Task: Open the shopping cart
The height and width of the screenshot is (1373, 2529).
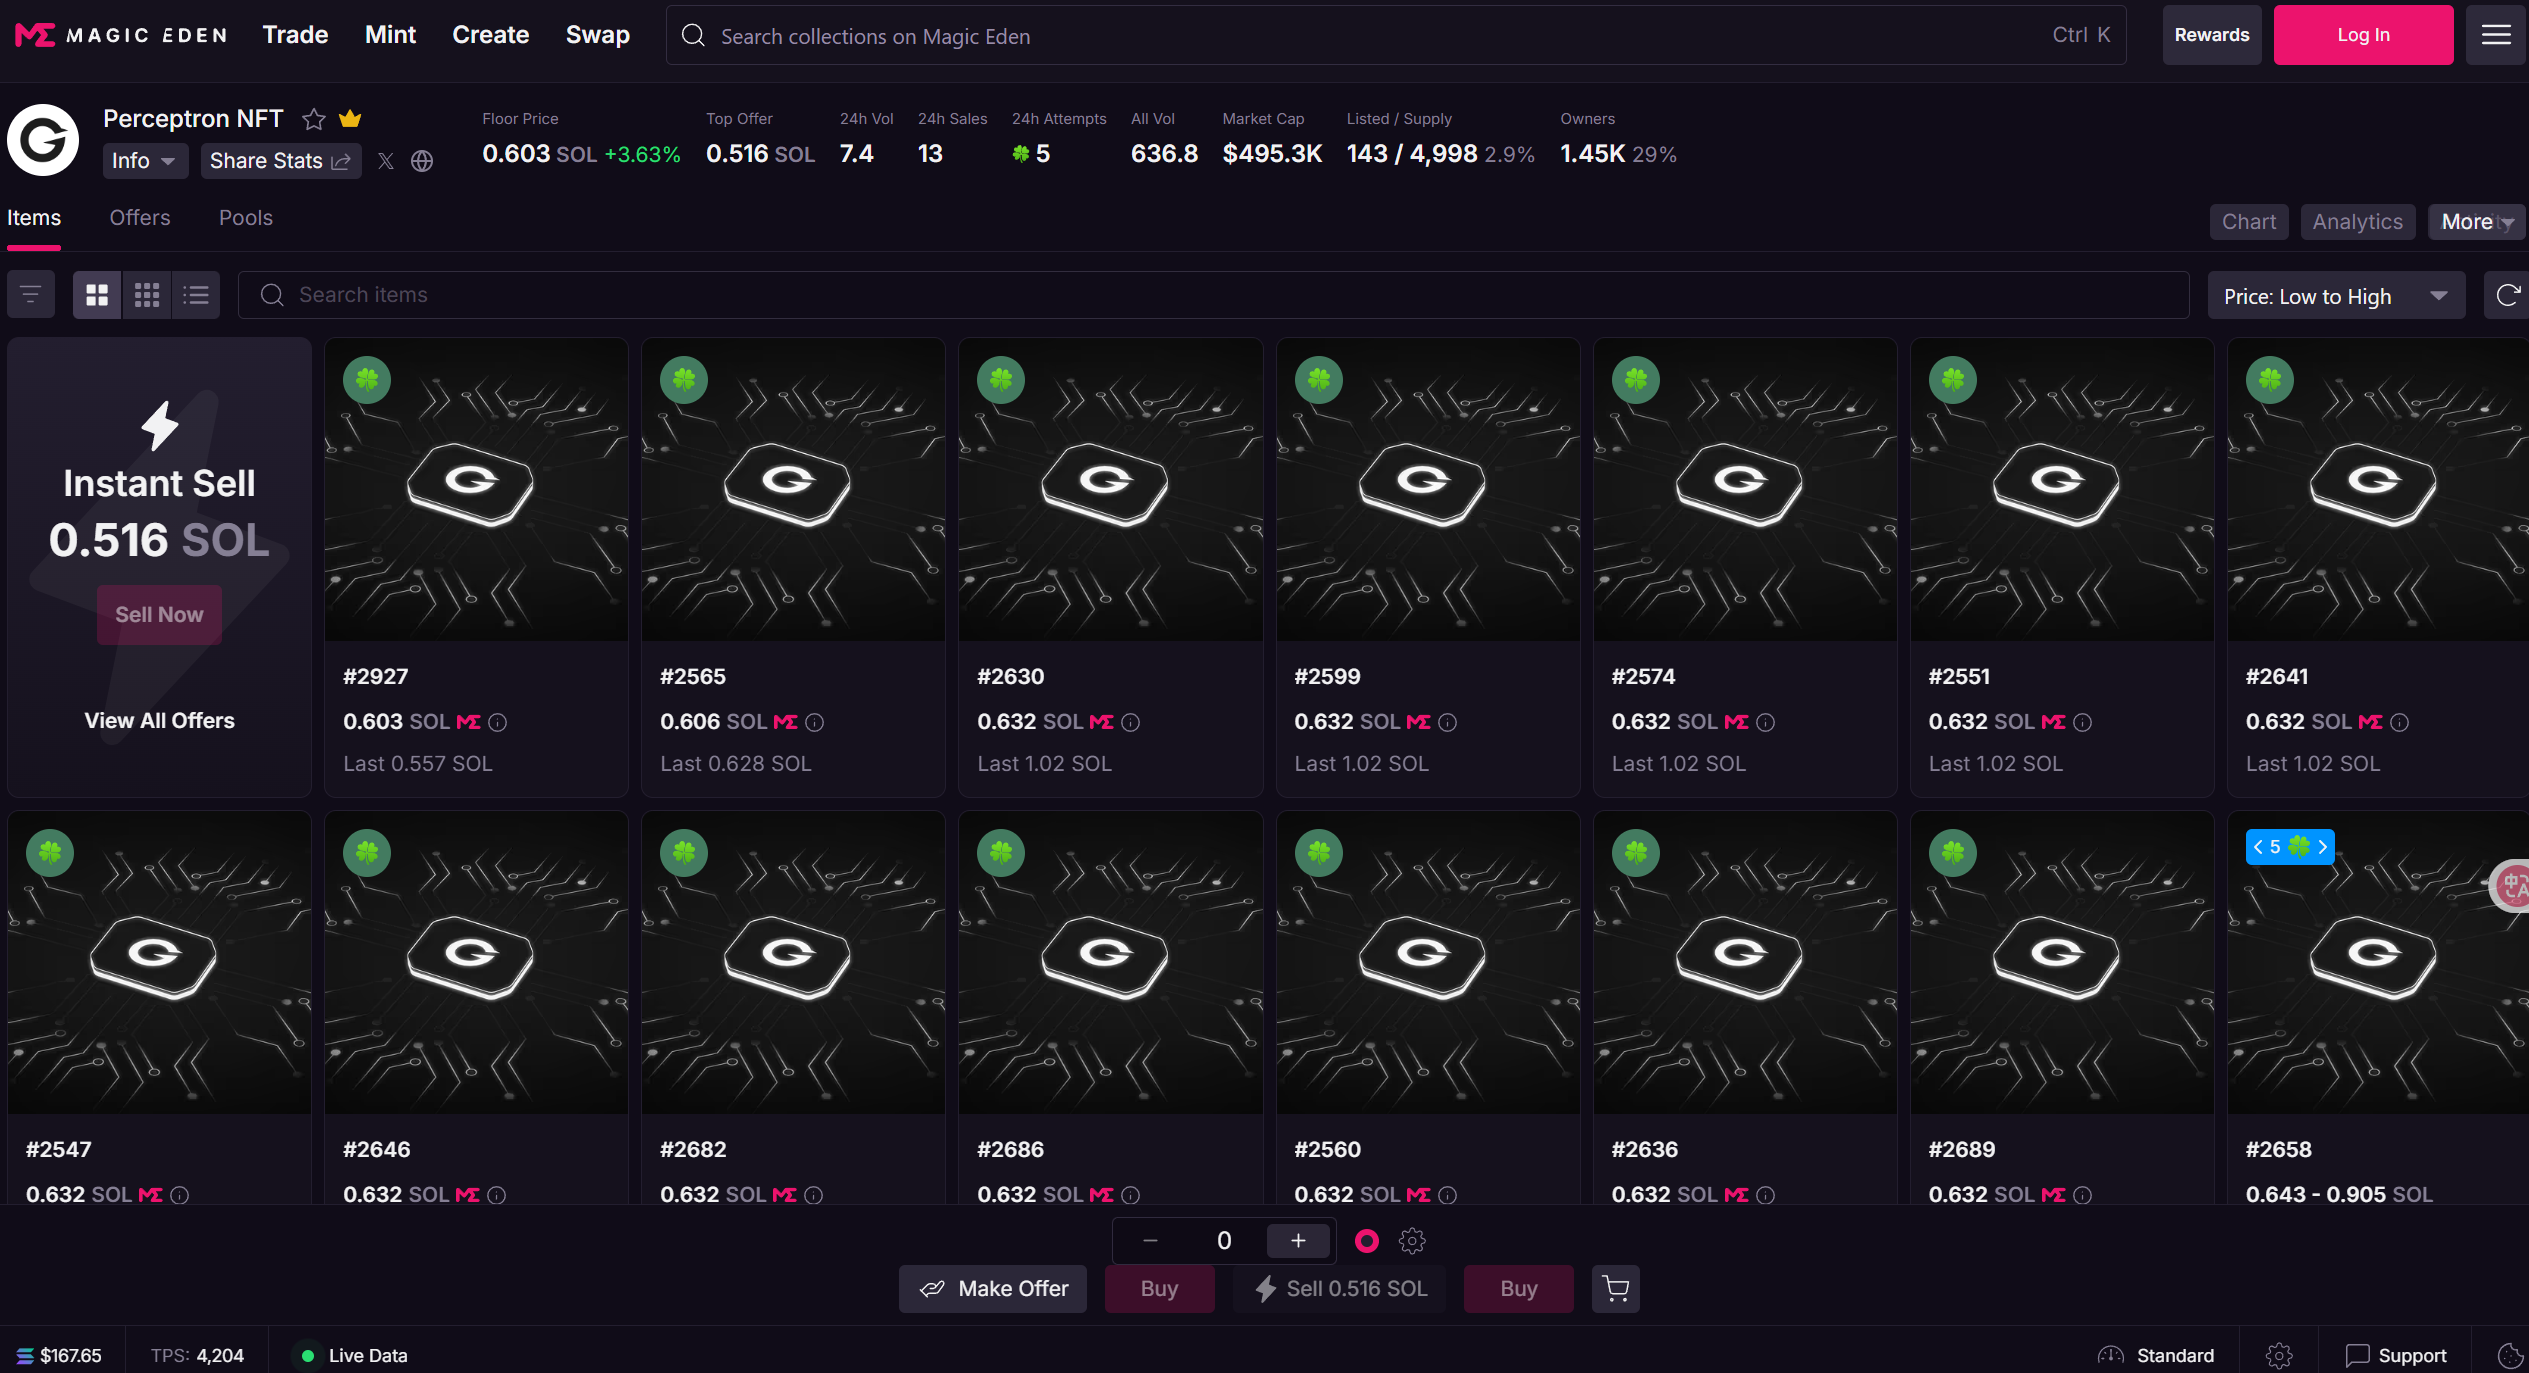Action: coord(1616,1289)
